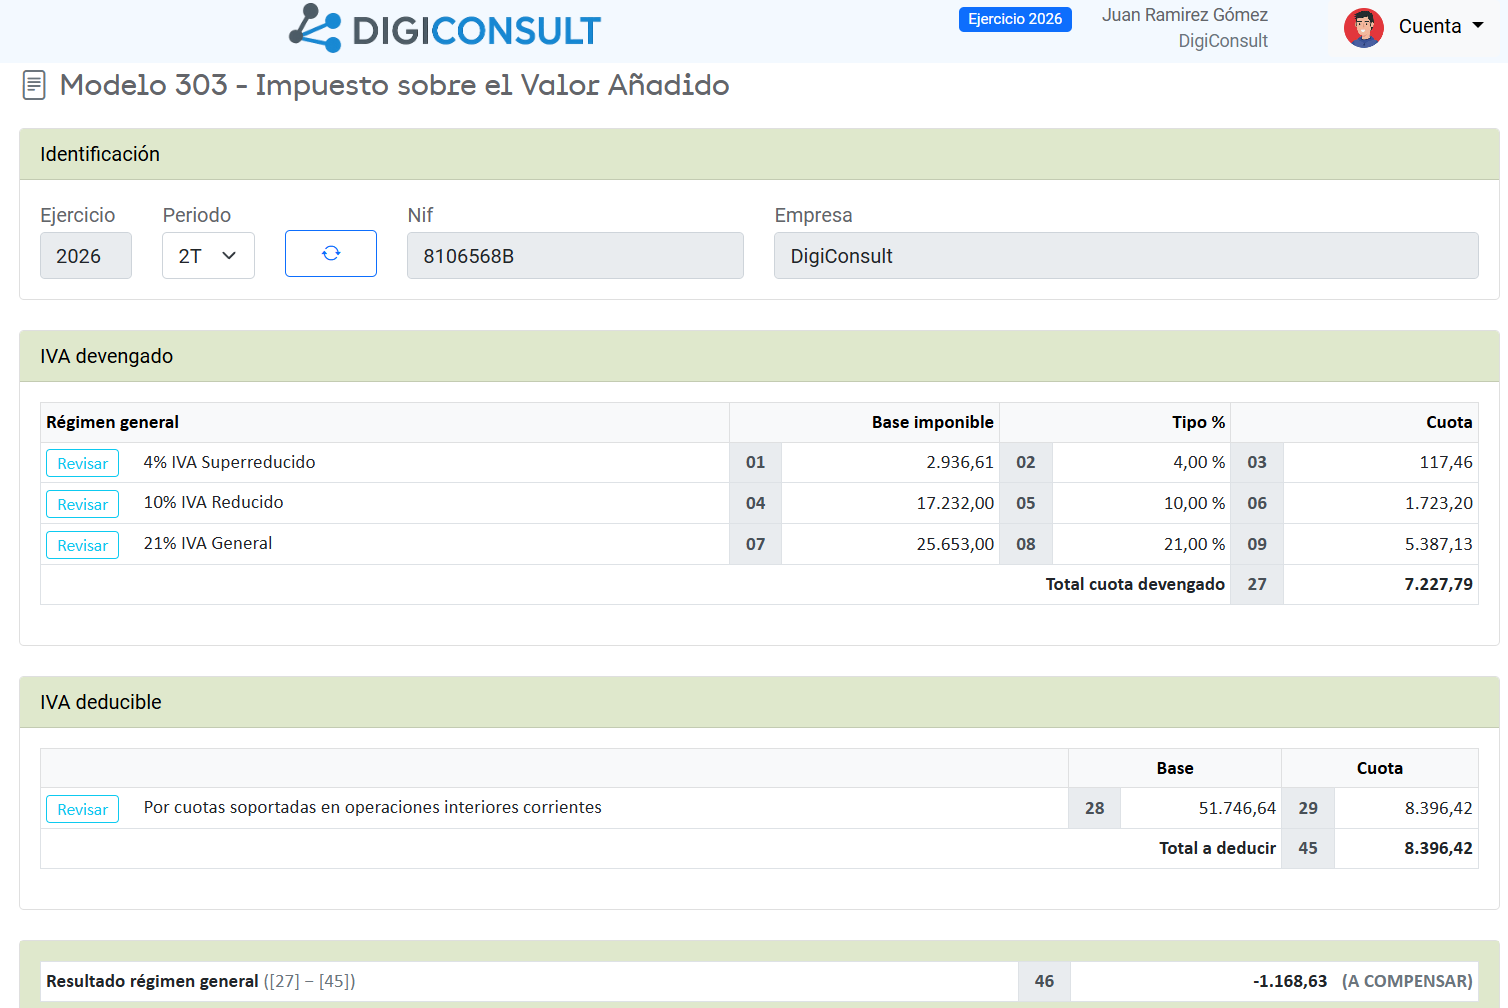Review the 21% IVA General row
Image resolution: width=1508 pixels, height=1008 pixels.
point(82,545)
